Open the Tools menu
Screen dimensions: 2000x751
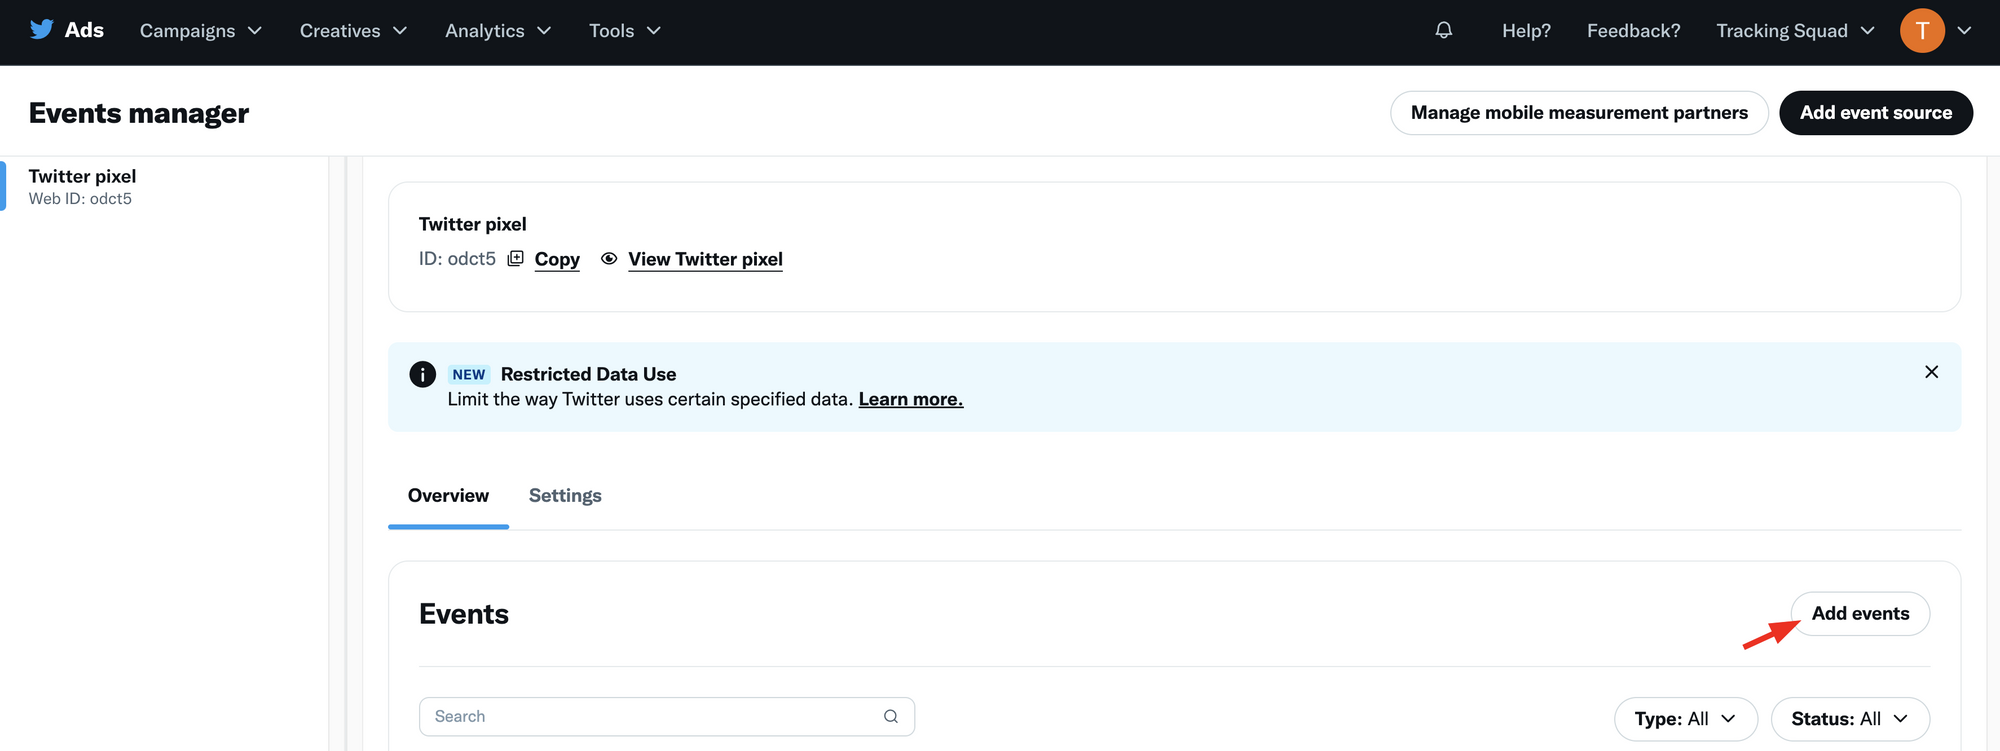click(x=625, y=31)
